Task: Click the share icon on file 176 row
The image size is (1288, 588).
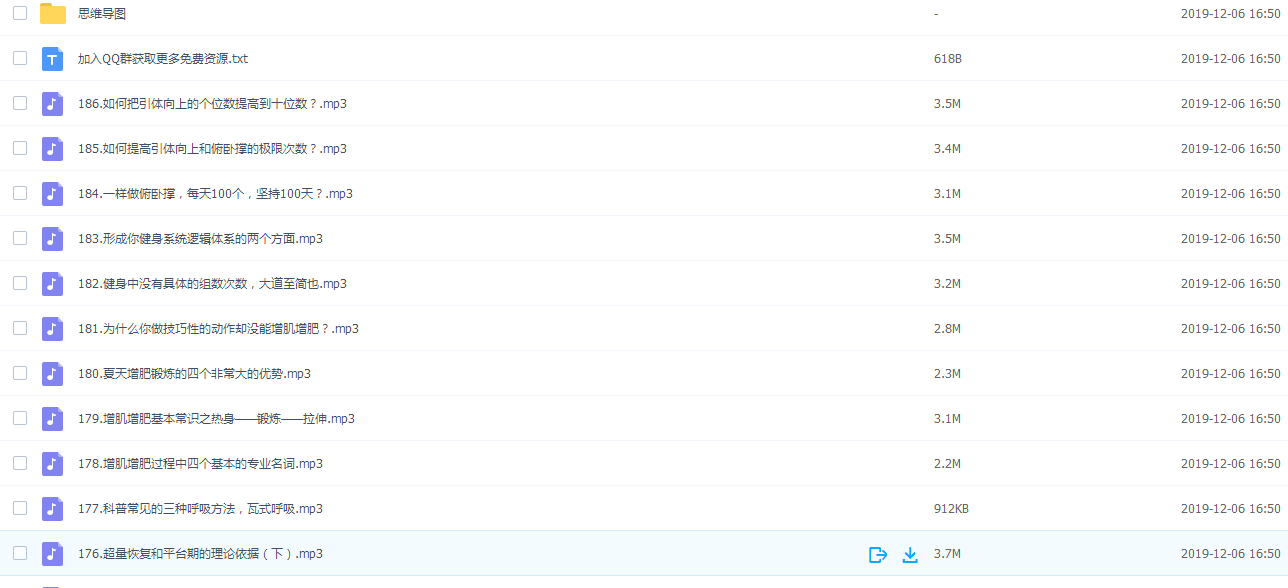Action: 878,554
